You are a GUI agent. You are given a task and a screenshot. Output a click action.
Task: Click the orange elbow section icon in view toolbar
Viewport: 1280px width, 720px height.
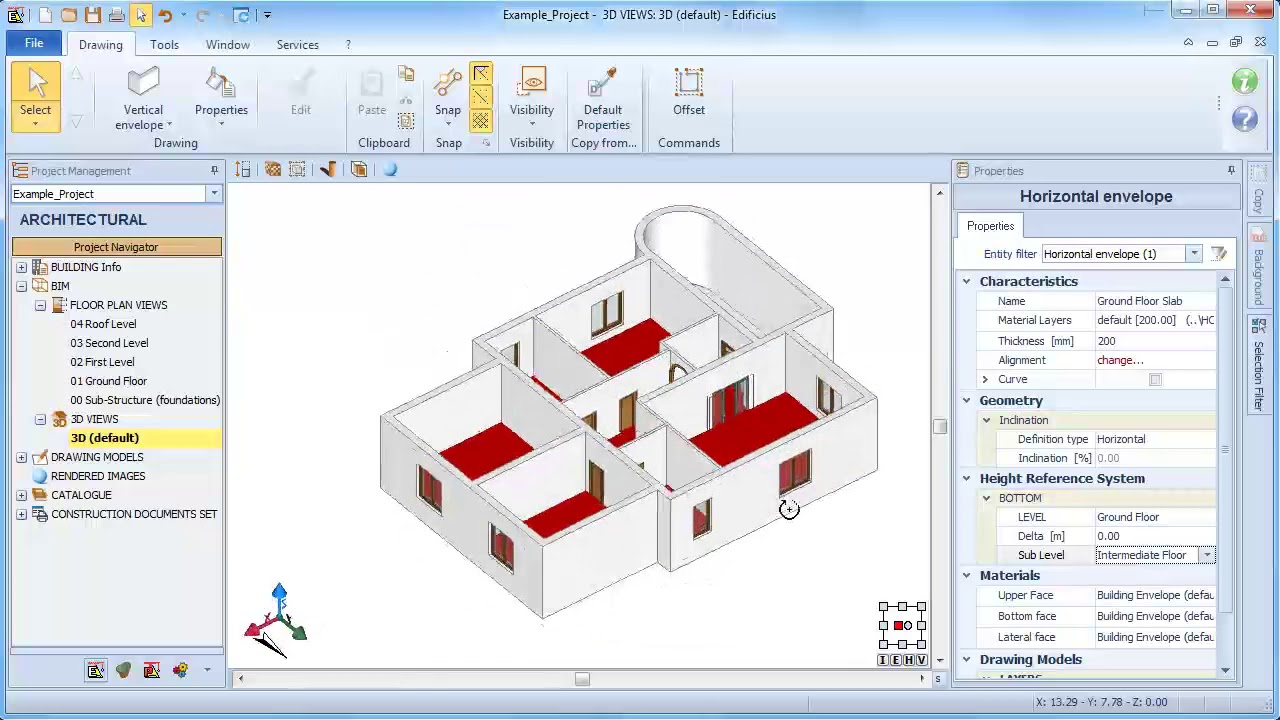(x=328, y=170)
